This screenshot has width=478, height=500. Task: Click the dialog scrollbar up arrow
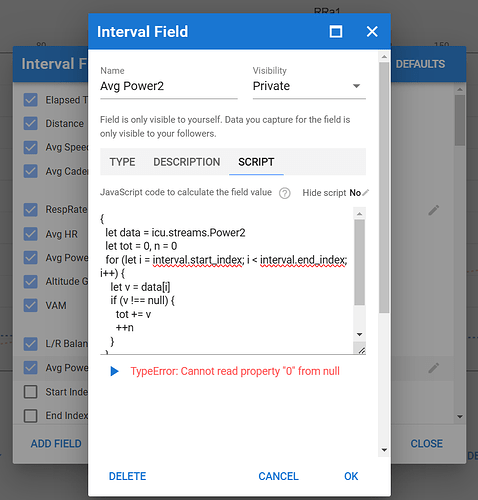(x=384, y=57)
